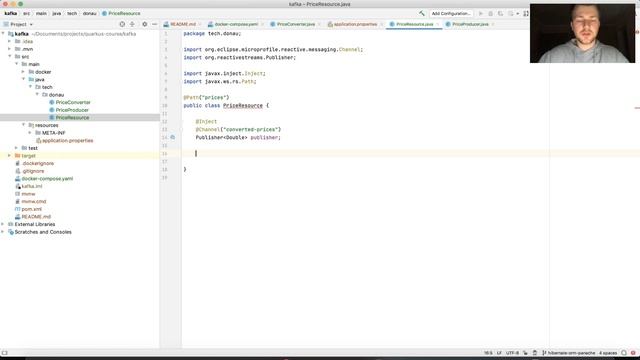Click the Run play icon in toolbar

(481, 13)
